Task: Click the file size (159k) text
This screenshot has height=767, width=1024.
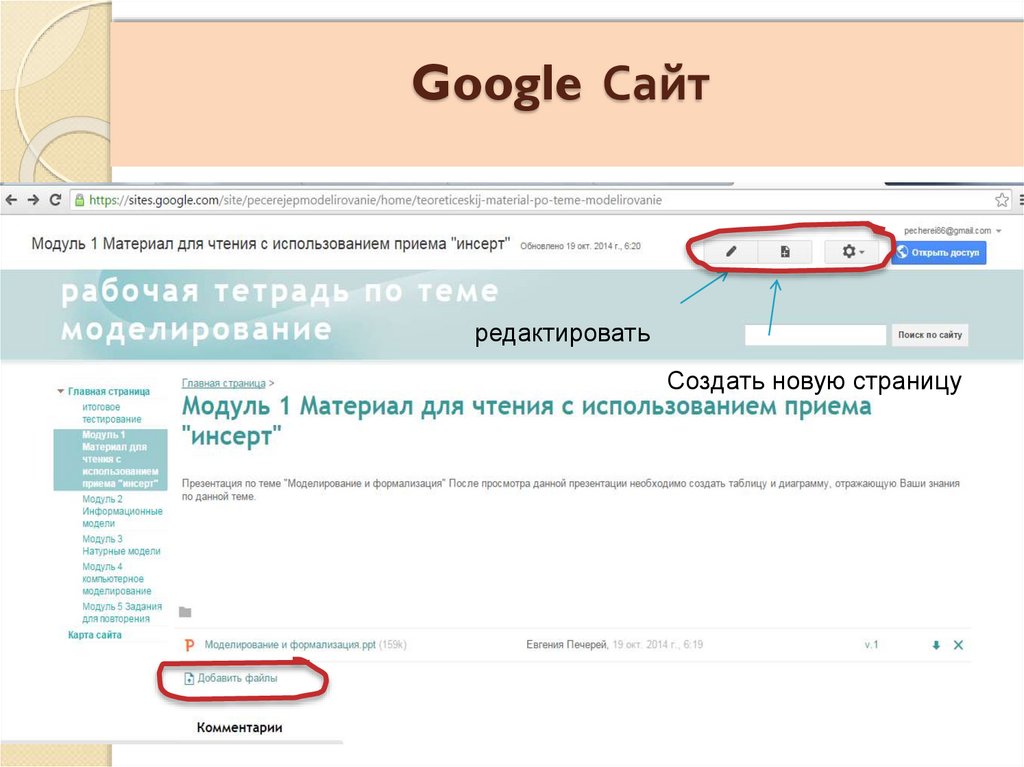Action: 392,645
